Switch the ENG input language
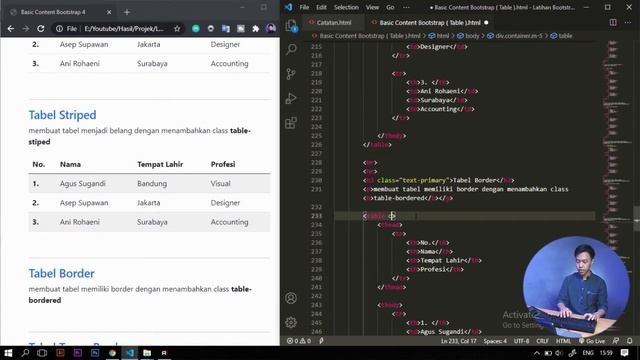 (x=588, y=353)
